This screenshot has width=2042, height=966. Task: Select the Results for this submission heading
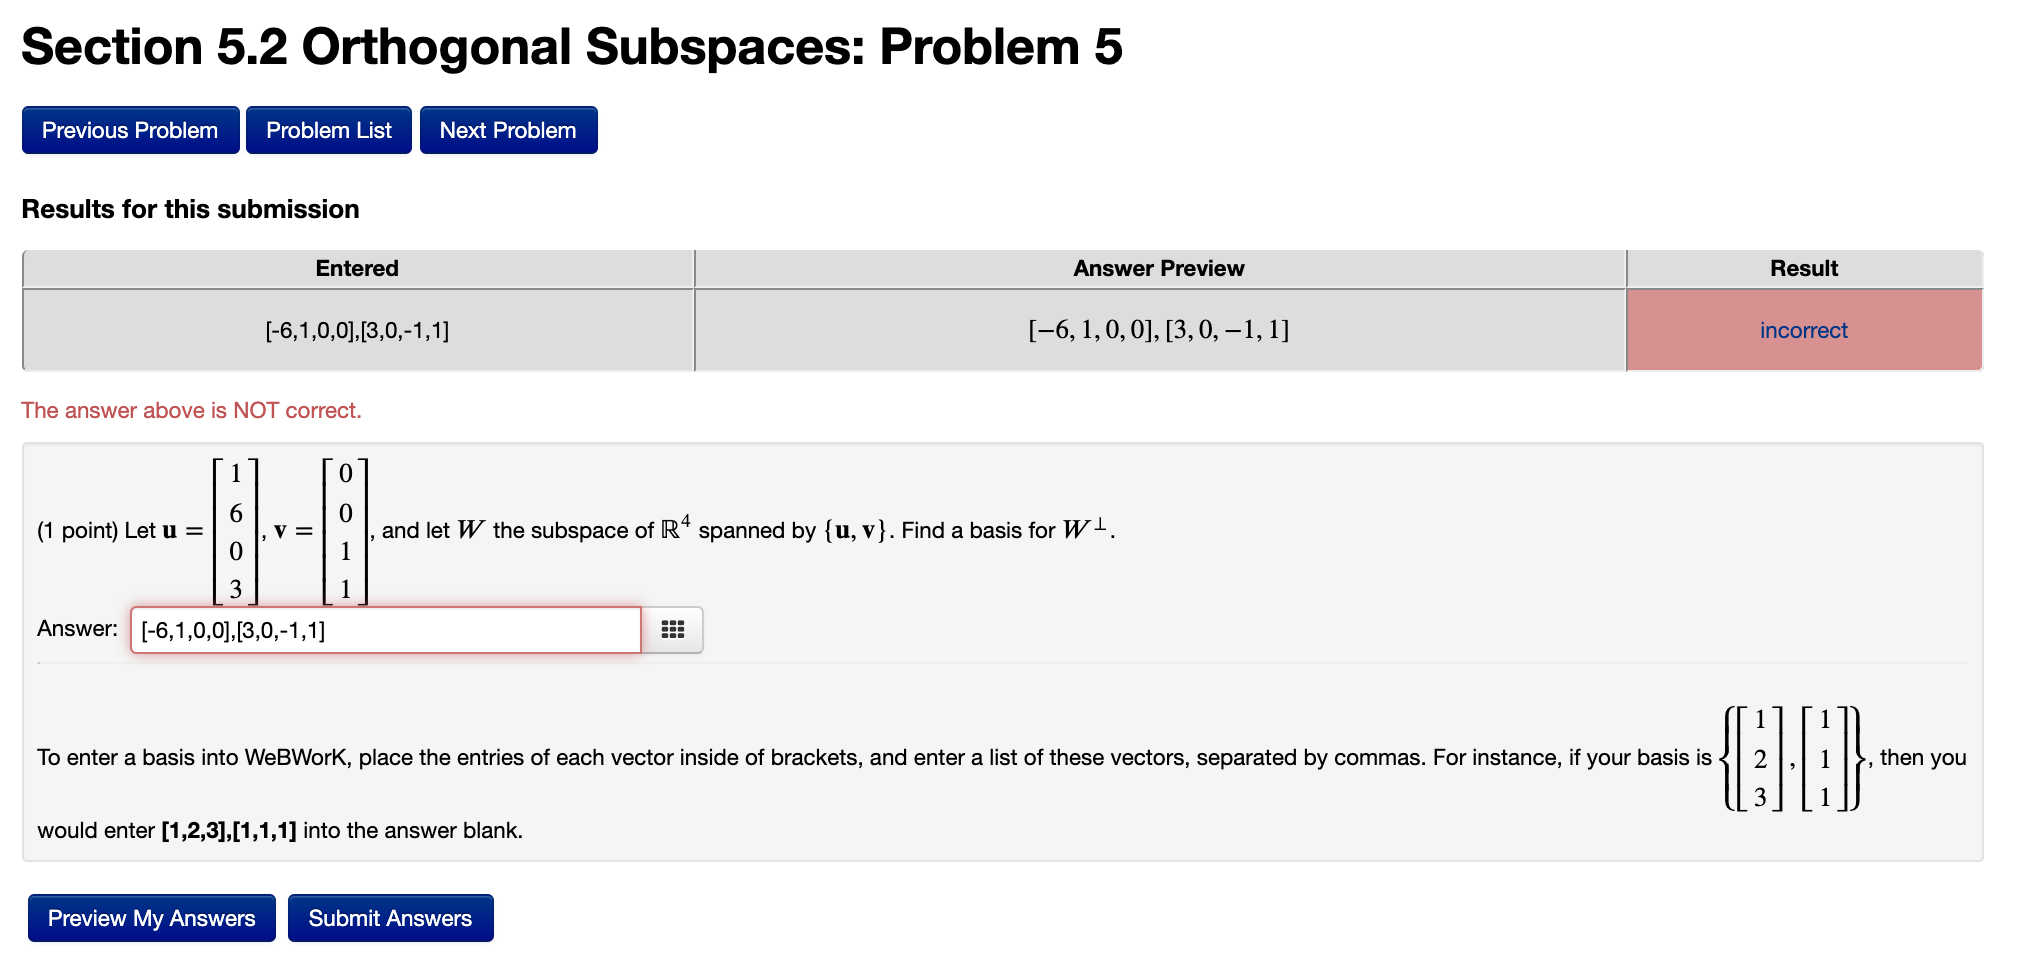(x=190, y=209)
